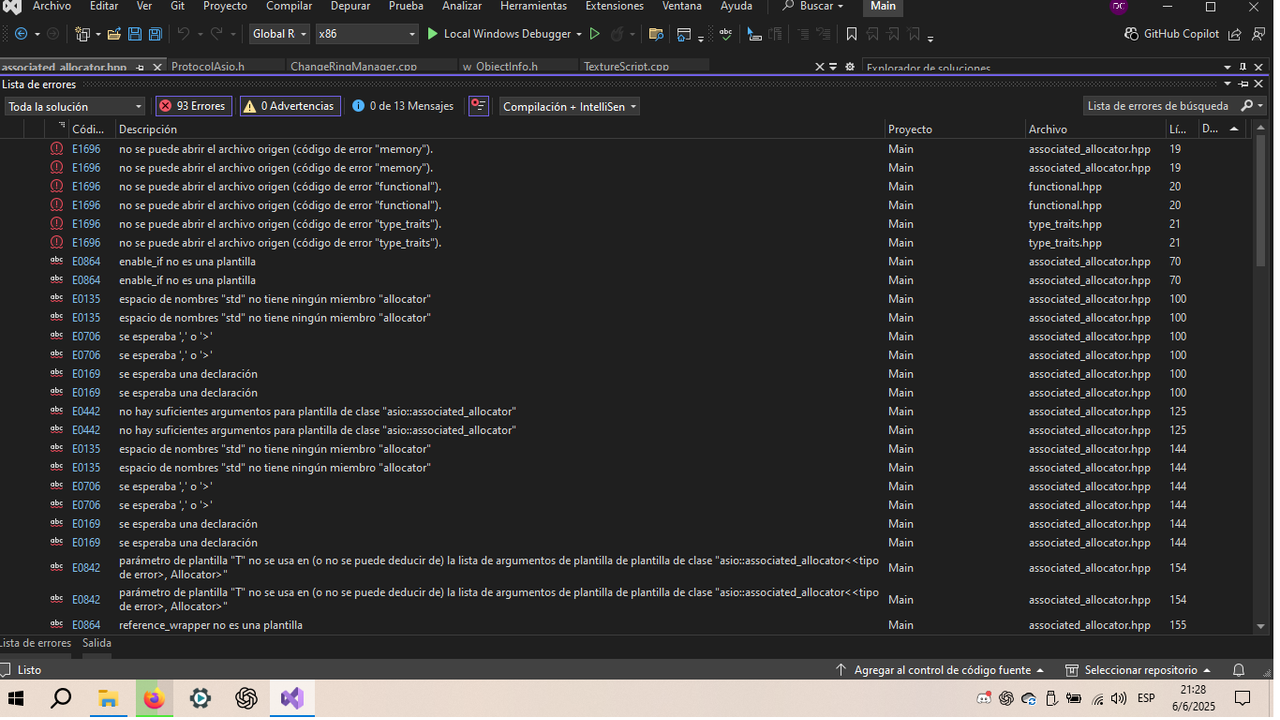Sort by the Archivo column header
Viewport: 1280px width, 720px height.
[1048, 129]
